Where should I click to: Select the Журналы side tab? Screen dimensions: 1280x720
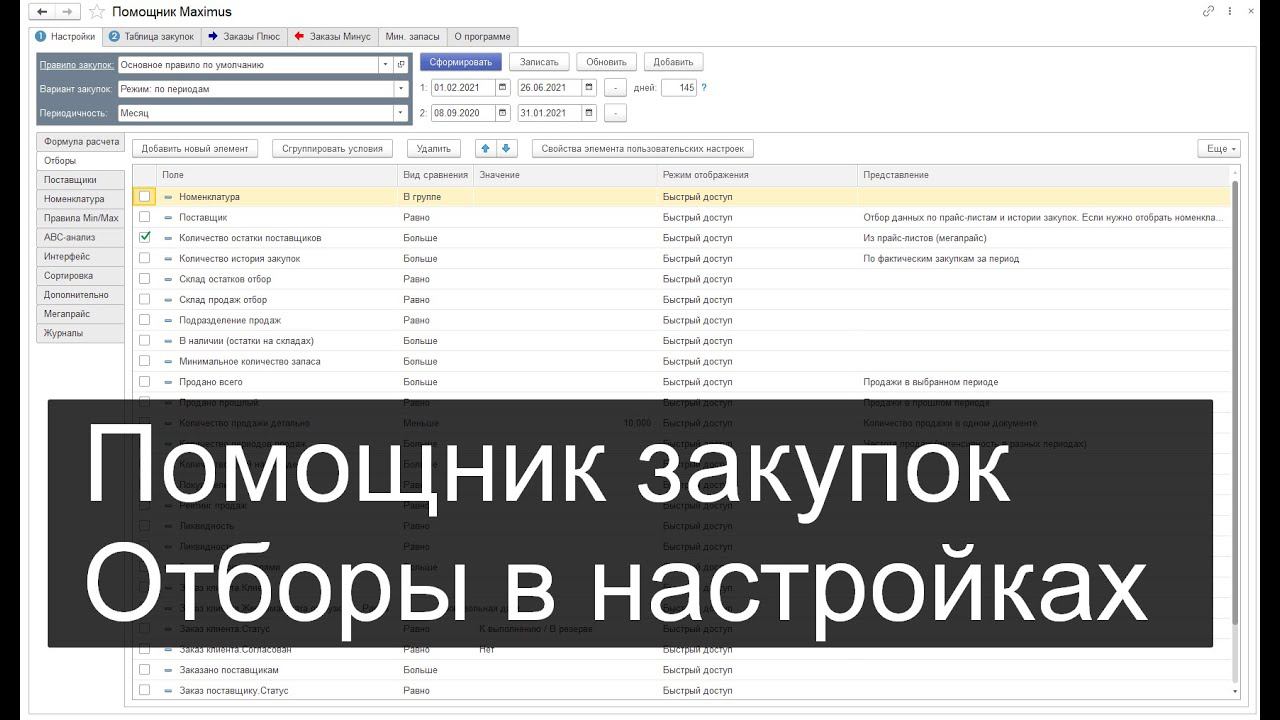click(x=81, y=333)
